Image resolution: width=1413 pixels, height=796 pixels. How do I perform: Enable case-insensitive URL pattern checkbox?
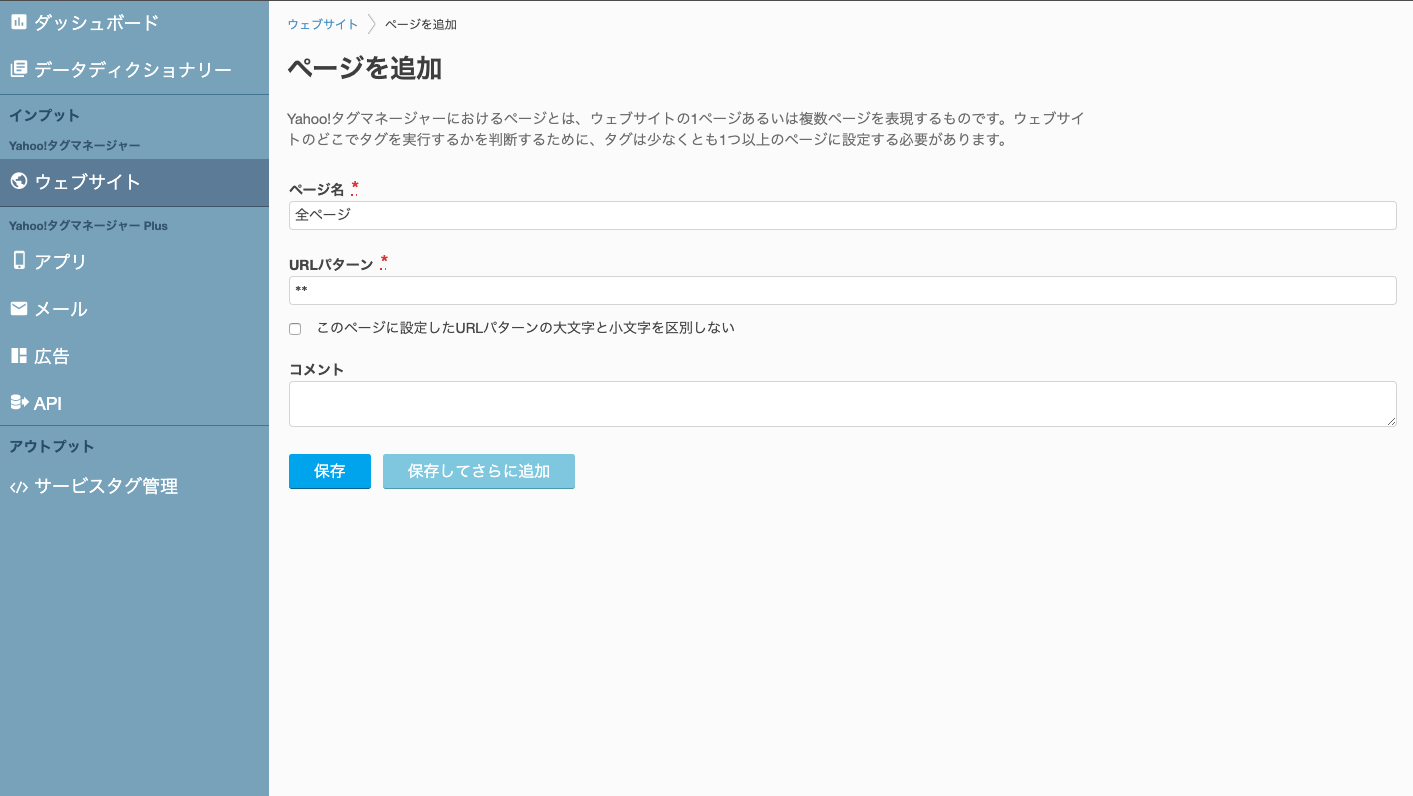(x=295, y=329)
